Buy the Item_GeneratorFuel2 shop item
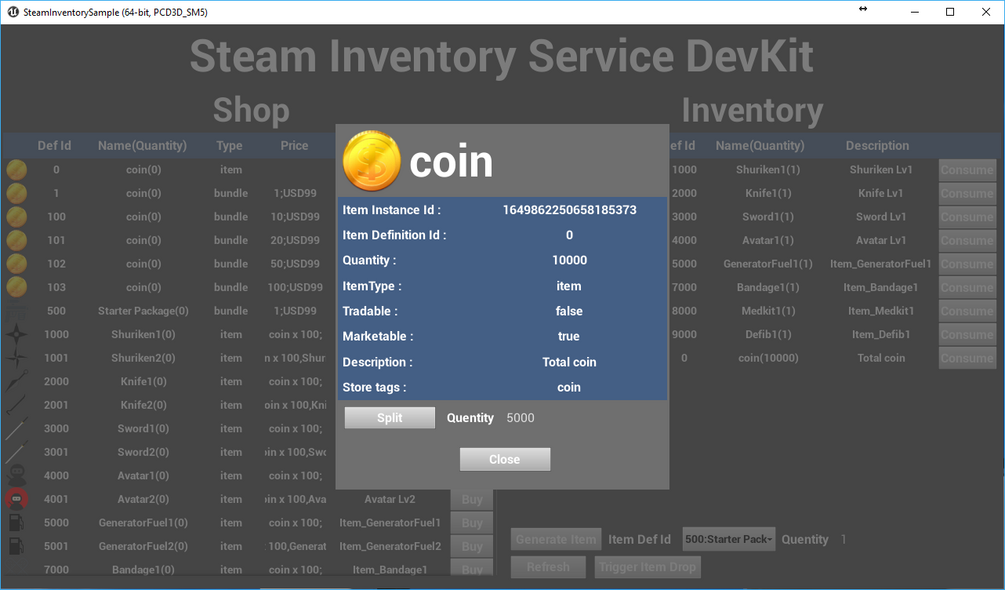The image size is (1005, 590). coord(472,546)
